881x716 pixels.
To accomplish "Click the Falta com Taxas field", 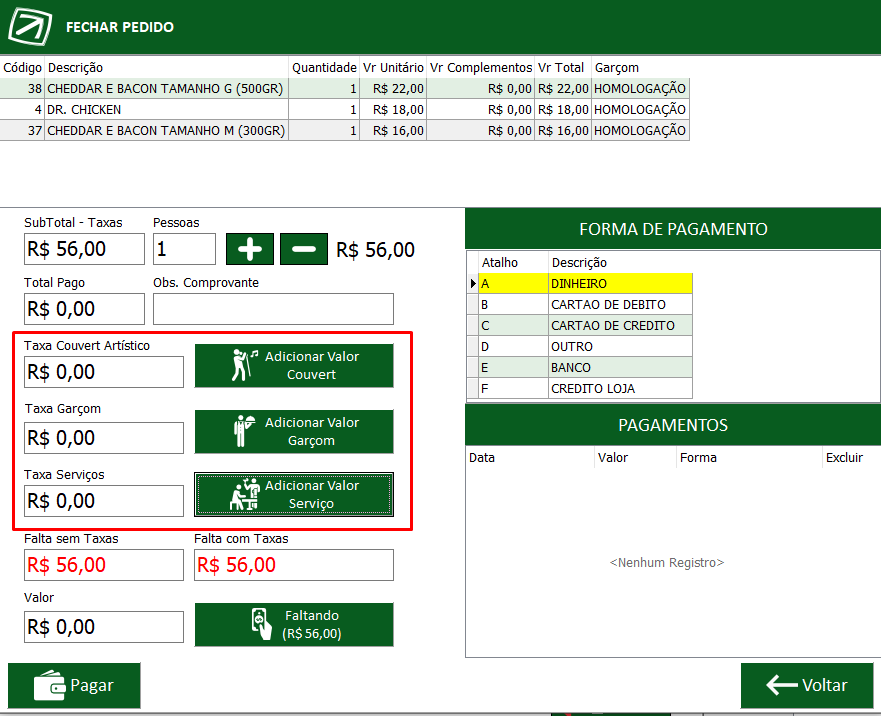I will point(294,565).
